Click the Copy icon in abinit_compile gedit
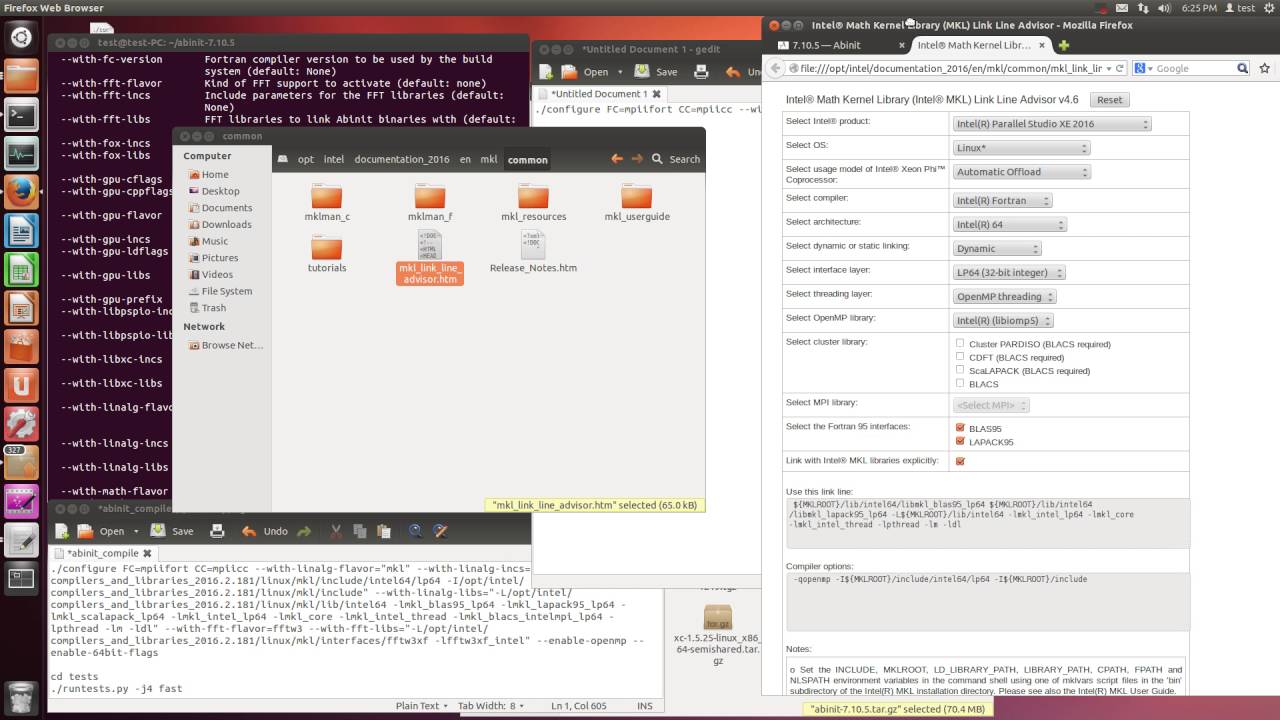 (358, 531)
